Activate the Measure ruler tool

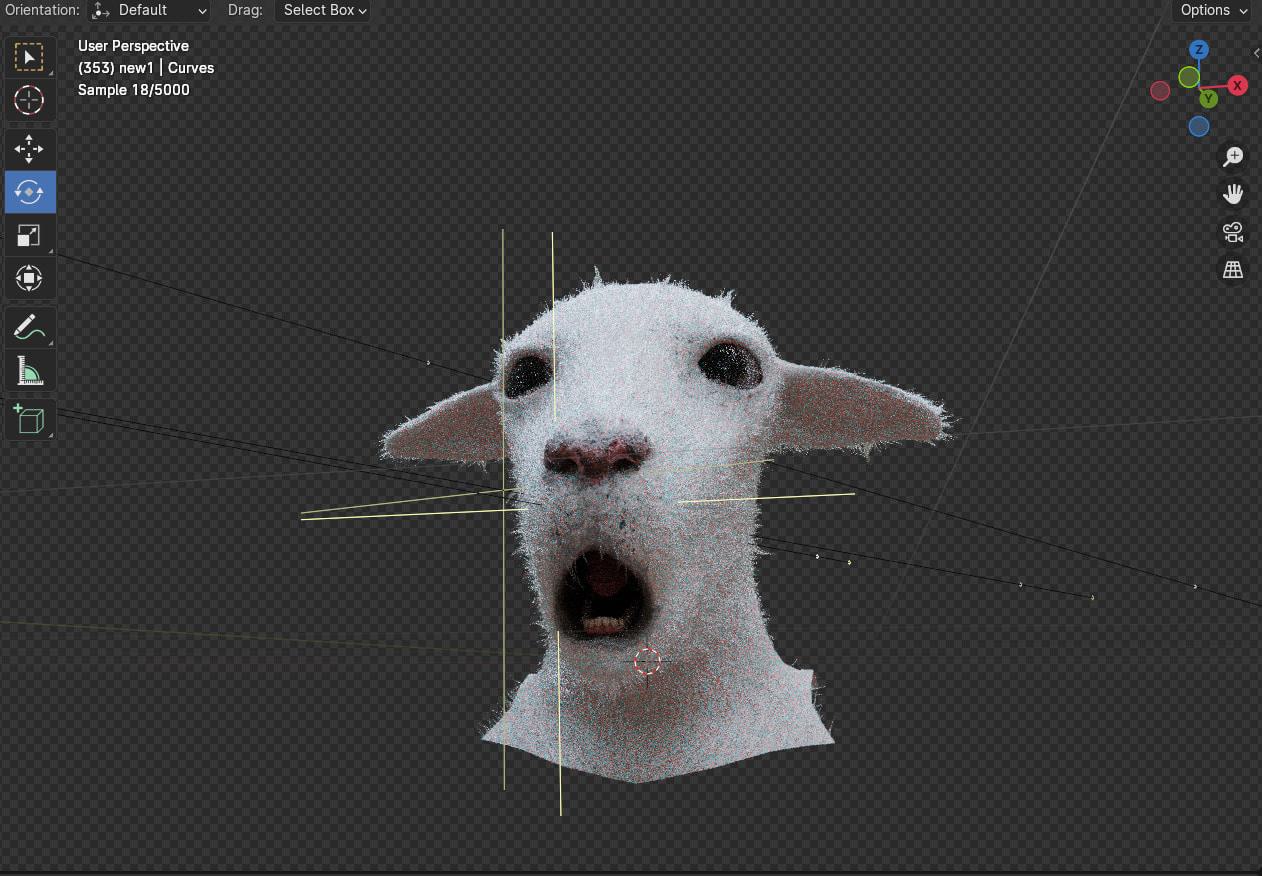tap(29, 371)
